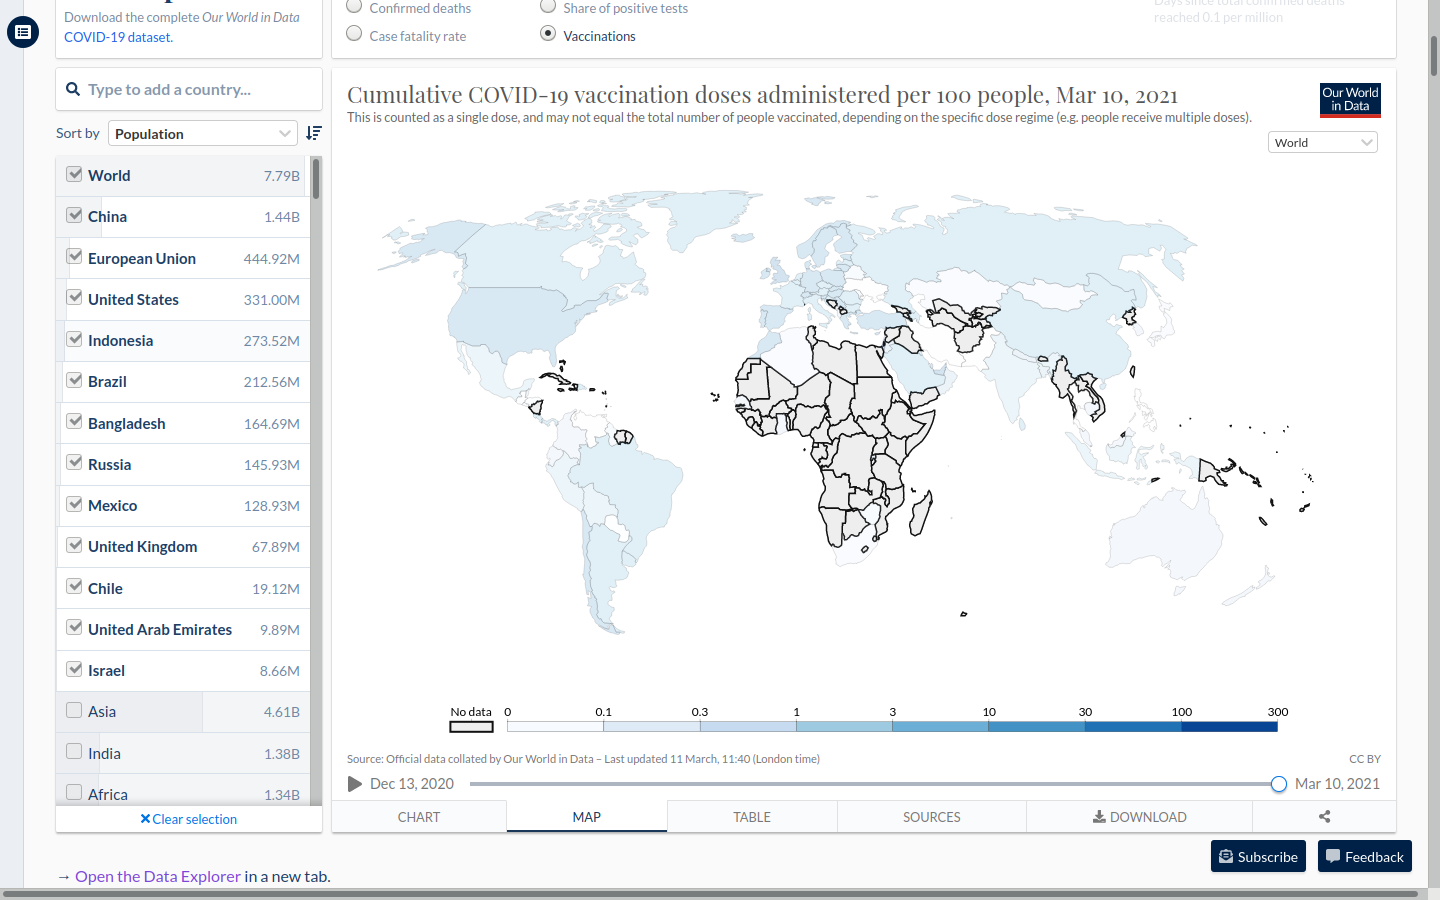Select the Case fatality rate radio button
The width and height of the screenshot is (1440, 900).
point(354,34)
